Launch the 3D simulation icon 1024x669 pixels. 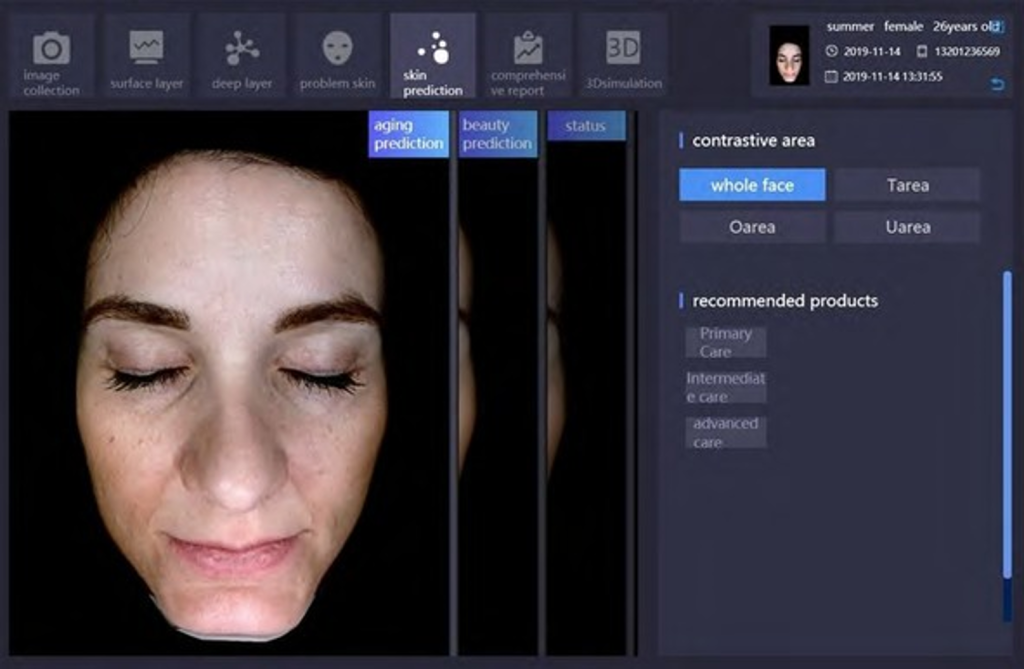click(623, 48)
